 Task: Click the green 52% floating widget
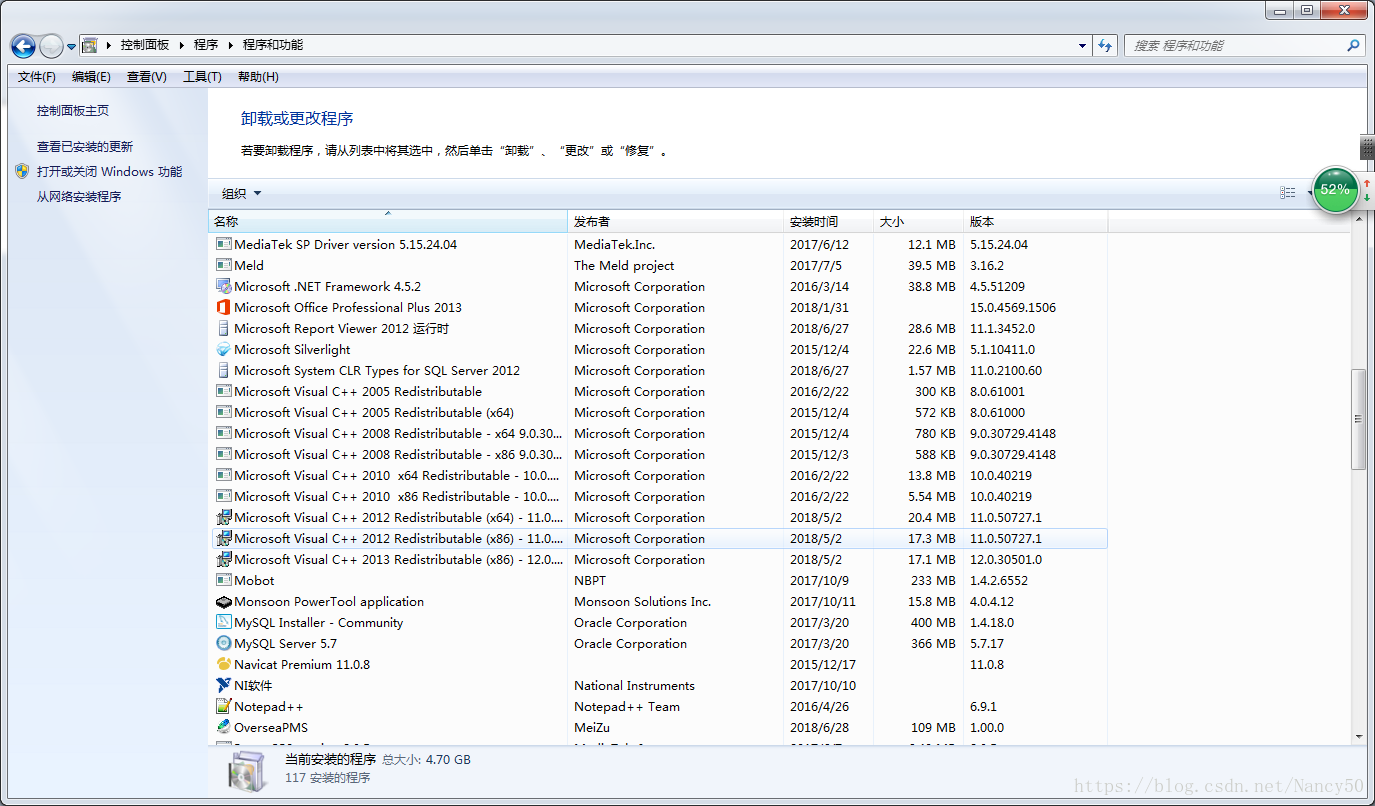pos(1334,189)
